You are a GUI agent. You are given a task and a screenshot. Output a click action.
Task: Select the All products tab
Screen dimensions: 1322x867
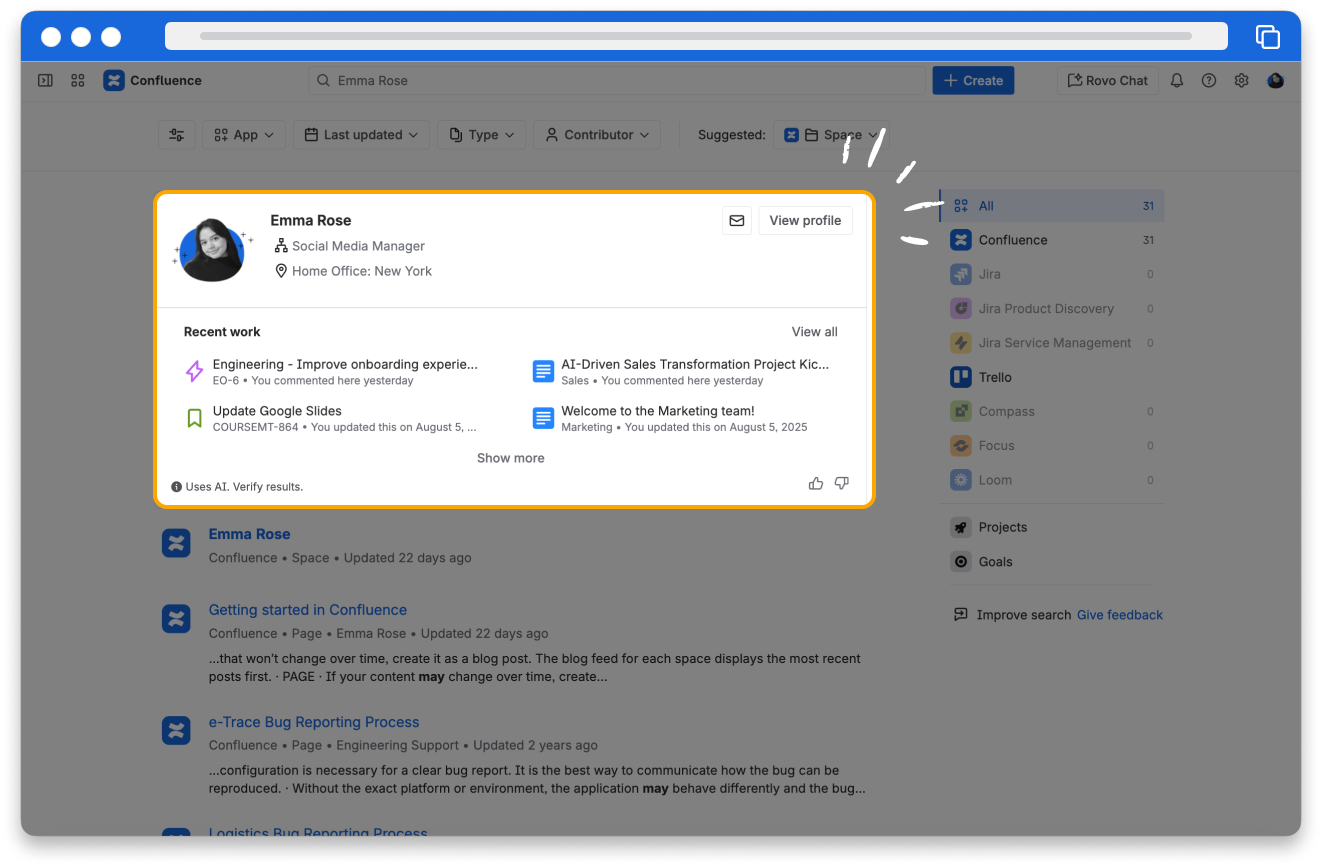pyautogui.click(x=1052, y=206)
